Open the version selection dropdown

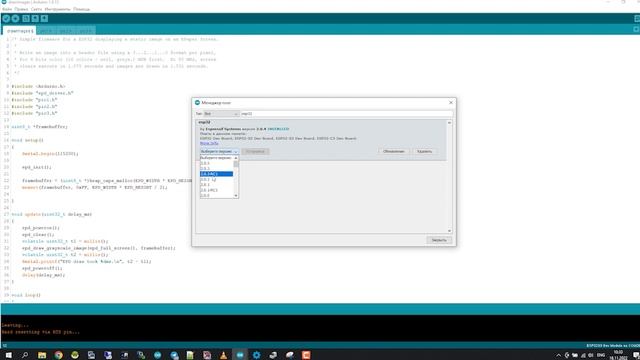[x=219, y=151]
